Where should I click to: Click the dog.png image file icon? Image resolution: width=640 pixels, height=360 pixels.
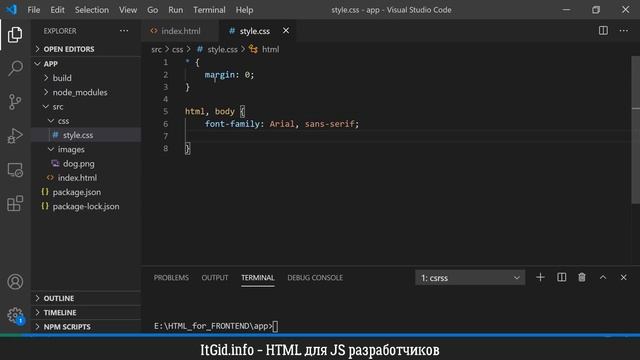coord(55,164)
